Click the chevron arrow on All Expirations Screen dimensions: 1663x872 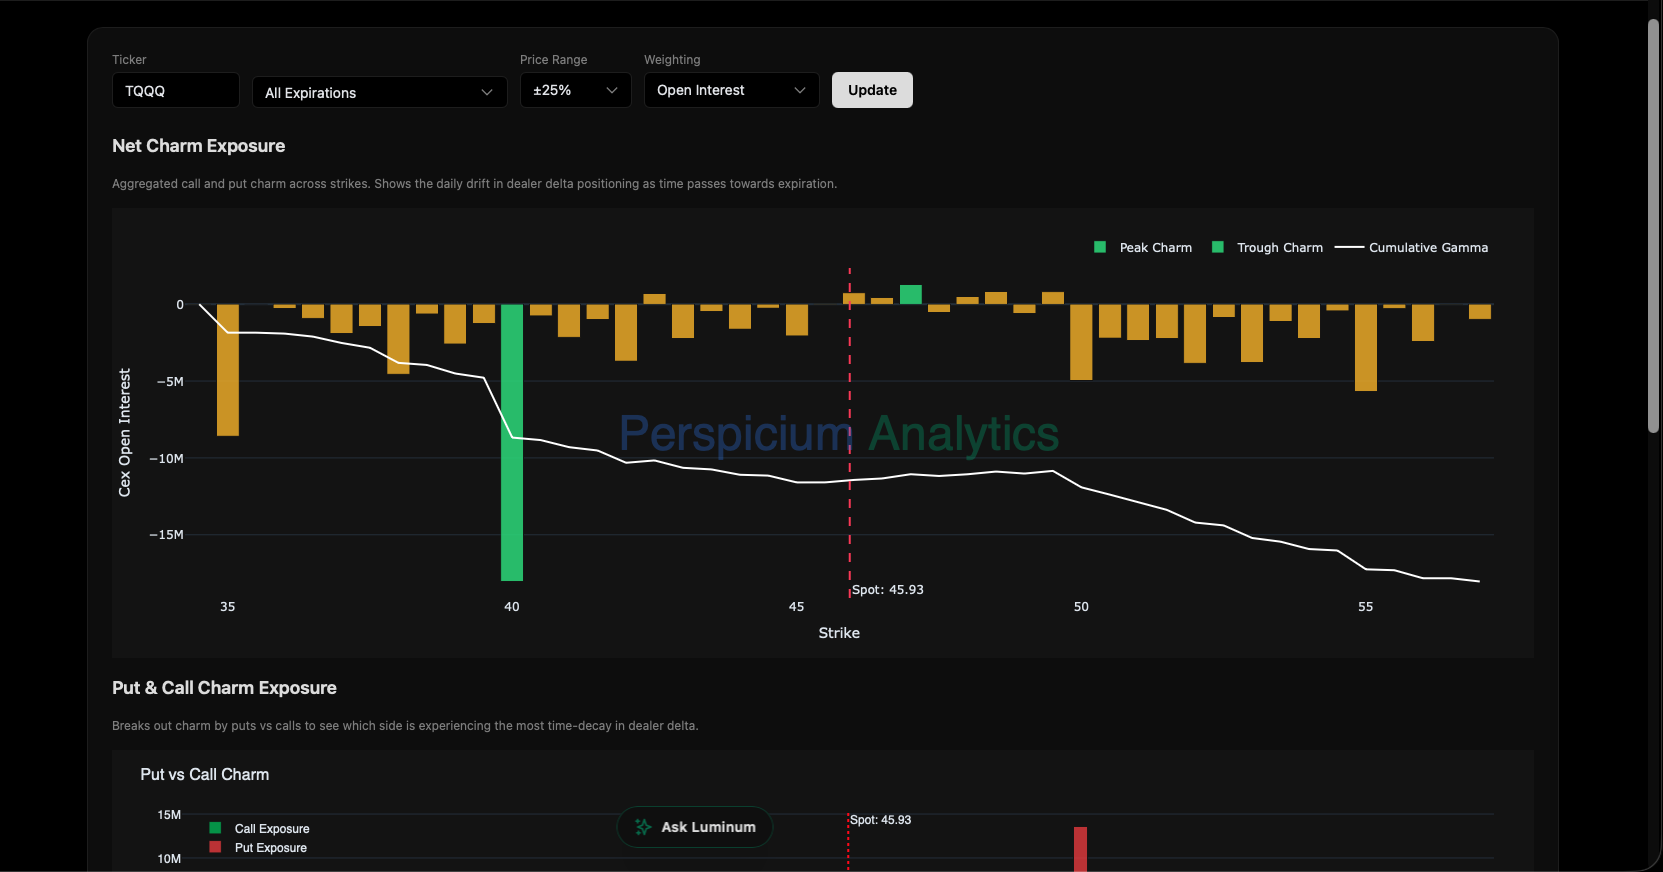tap(487, 92)
